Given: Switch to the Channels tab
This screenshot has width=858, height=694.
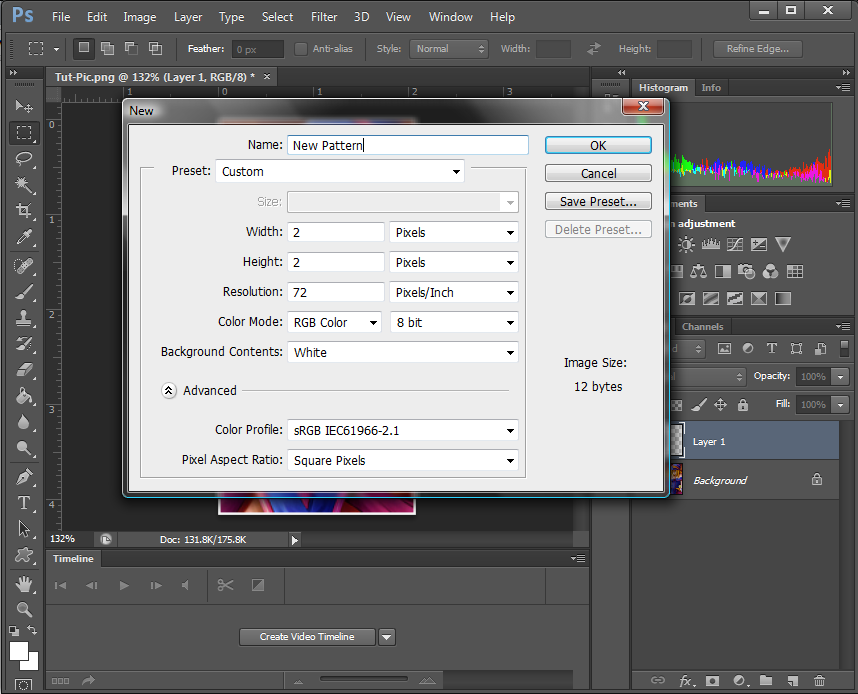Looking at the screenshot, I should click(703, 327).
